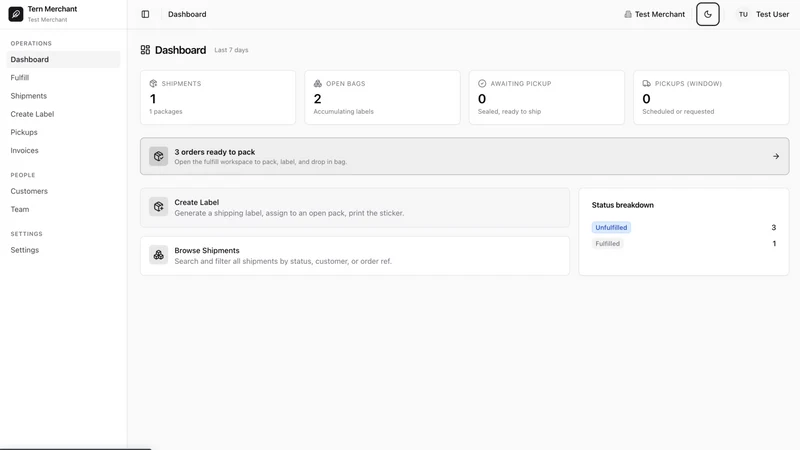Open Dashboard in the sidebar

63,59
